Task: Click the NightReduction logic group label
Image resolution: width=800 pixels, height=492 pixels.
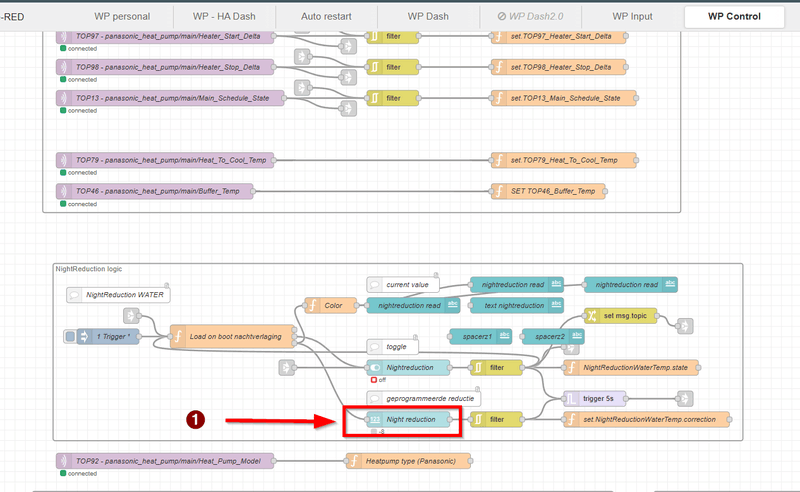Action: pos(89,269)
